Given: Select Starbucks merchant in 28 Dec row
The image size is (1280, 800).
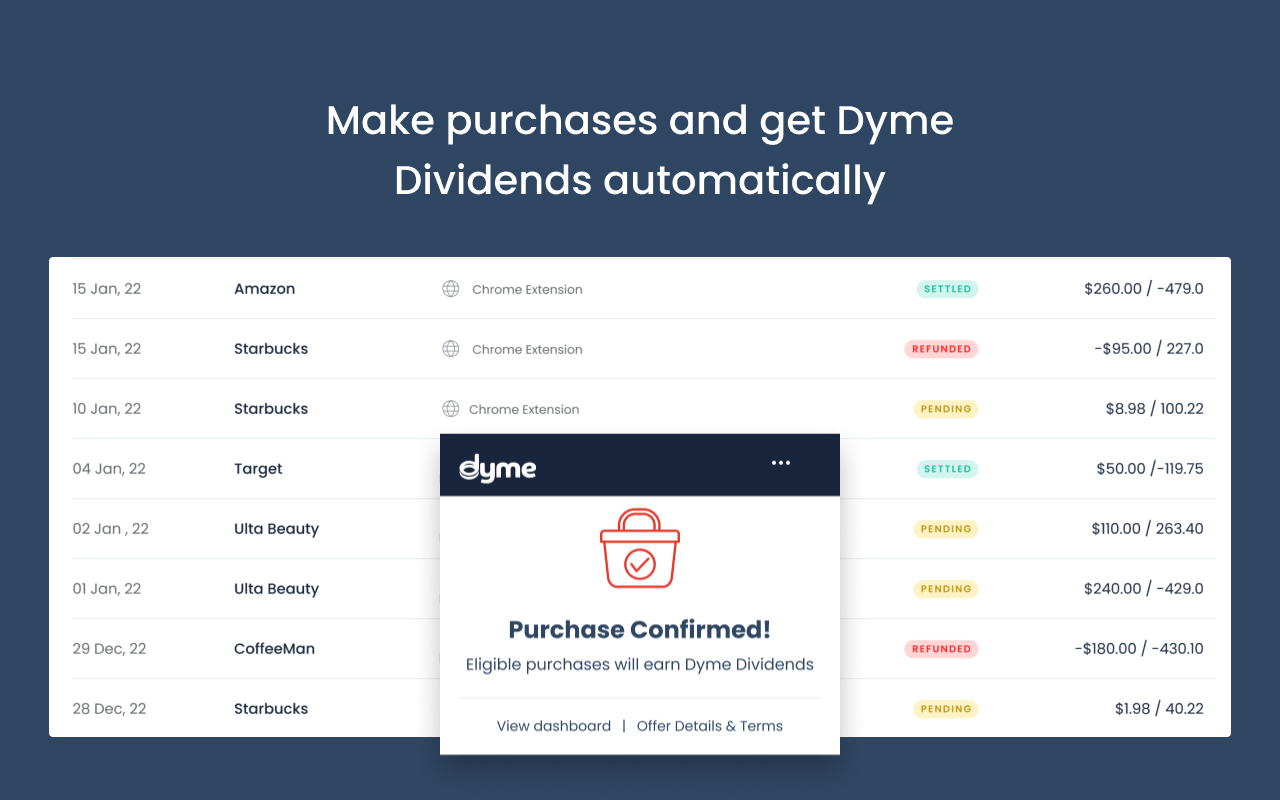Looking at the screenshot, I should [x=271, y=709].
